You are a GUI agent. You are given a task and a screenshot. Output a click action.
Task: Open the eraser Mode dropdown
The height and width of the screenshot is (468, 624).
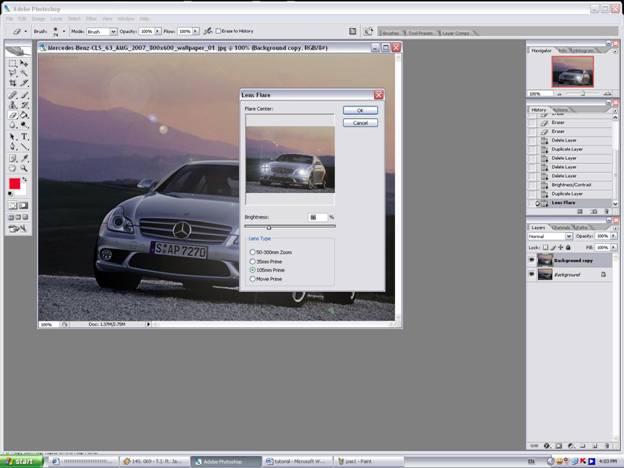[103, 31]
